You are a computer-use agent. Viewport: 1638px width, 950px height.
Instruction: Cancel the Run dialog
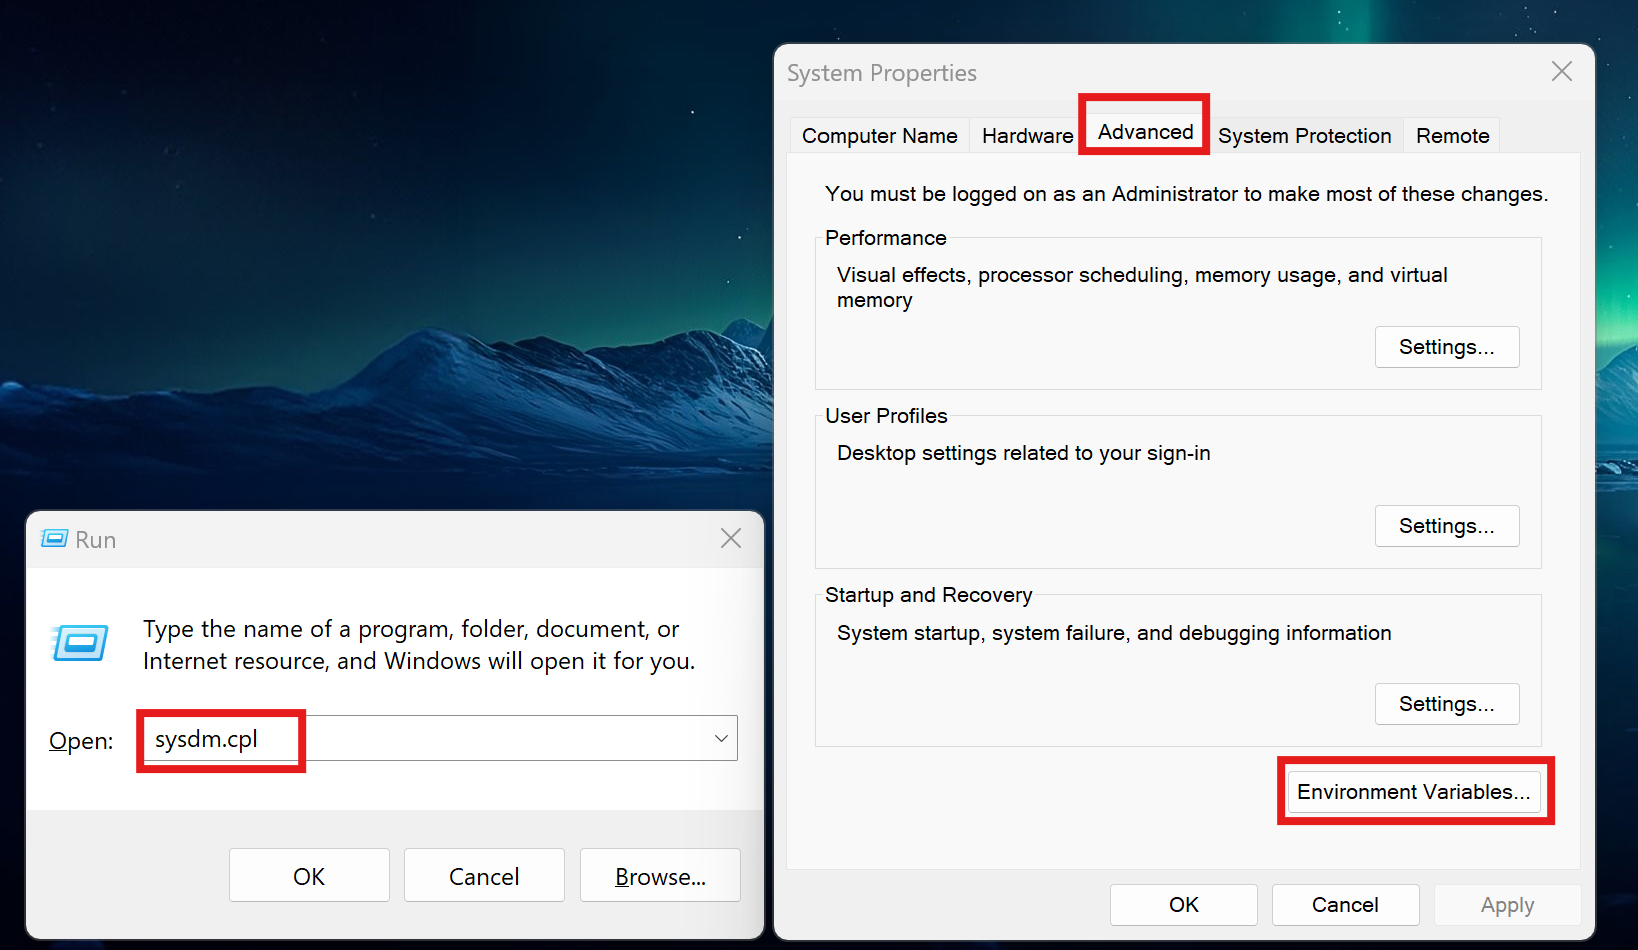pyautogui.click(x=484, y=875)
